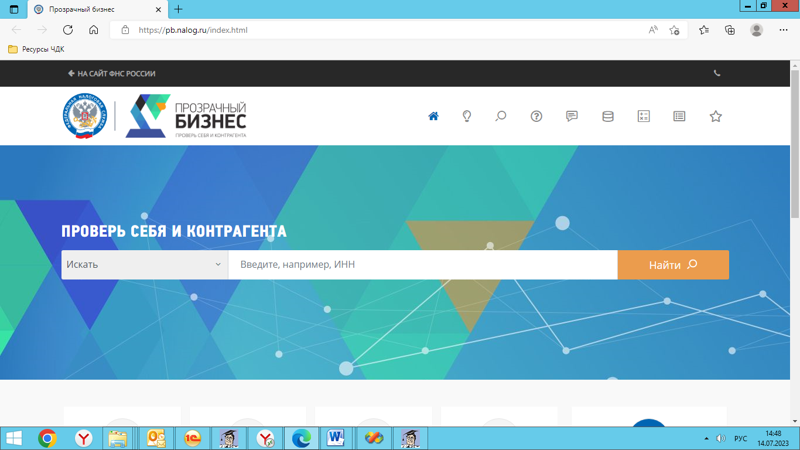This screenshot has width=800, height=450.
Task: Switch the РУС input language indicator
Action: (741, 438)
